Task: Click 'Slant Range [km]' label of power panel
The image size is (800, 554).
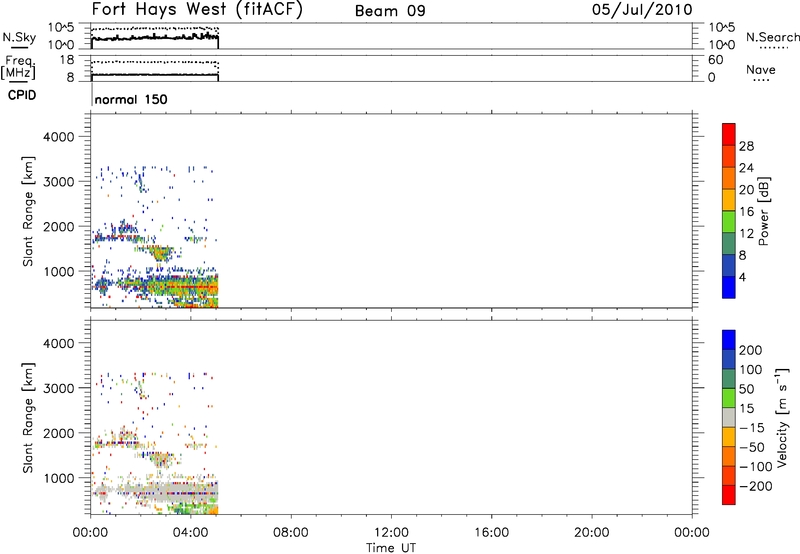Action: tap(28, 211)
